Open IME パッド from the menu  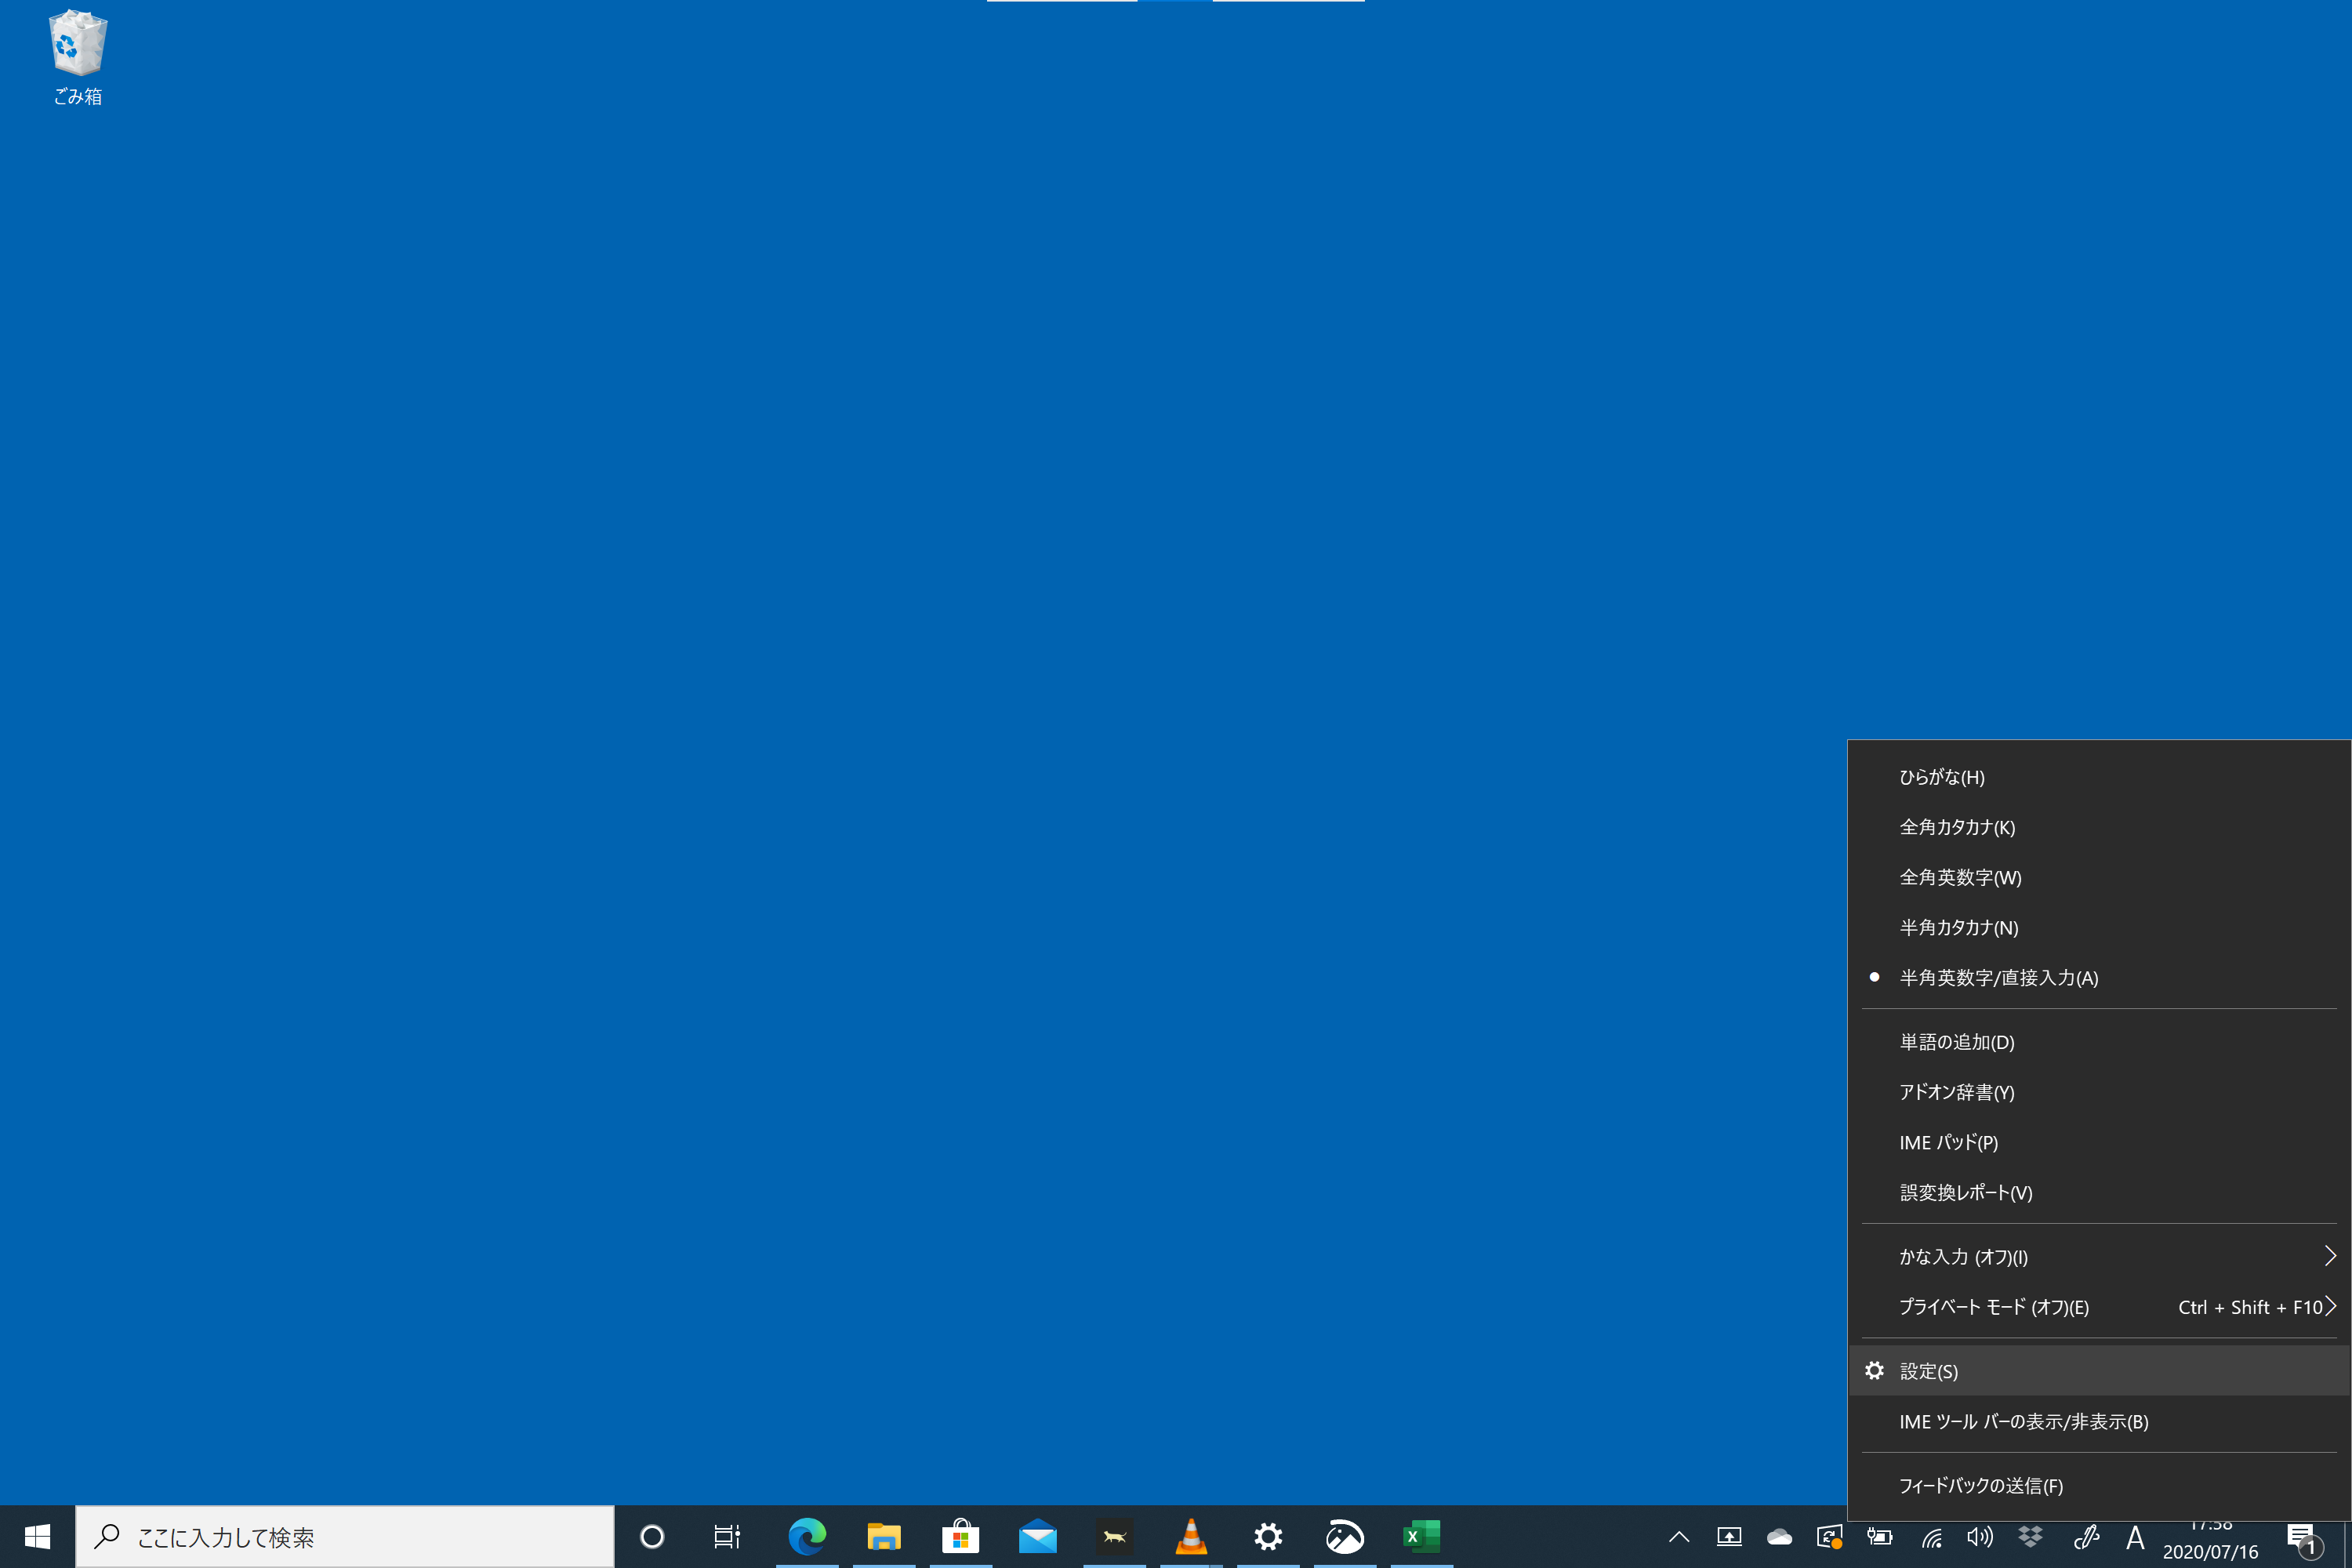point(1947,1141)
